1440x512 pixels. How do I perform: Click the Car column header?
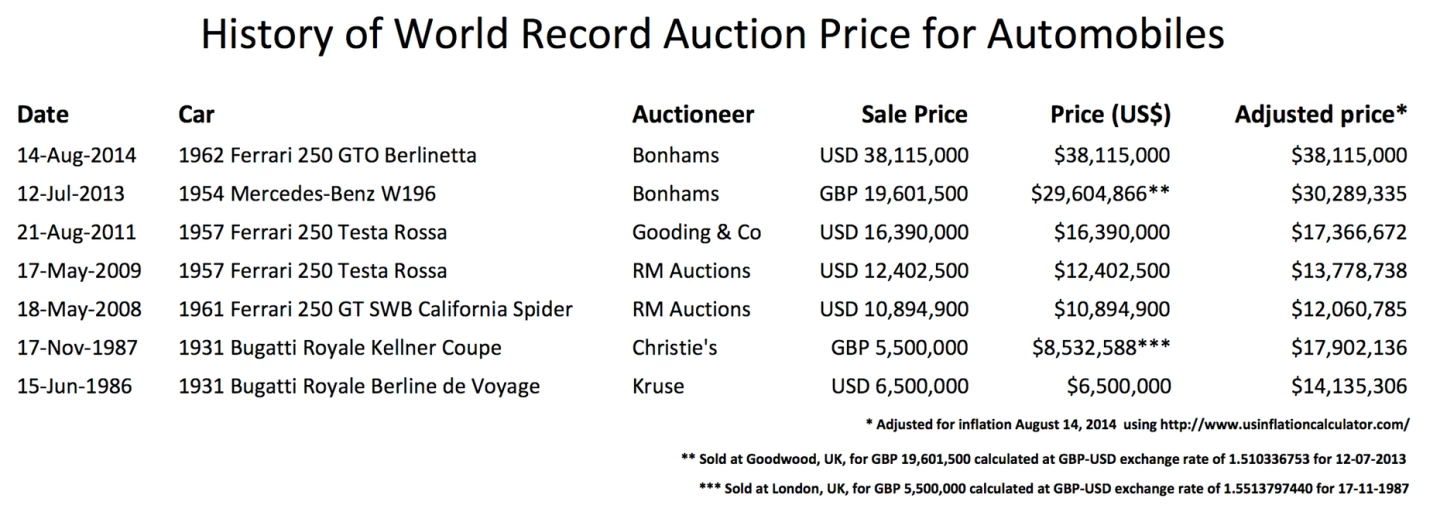click(196, 114)
